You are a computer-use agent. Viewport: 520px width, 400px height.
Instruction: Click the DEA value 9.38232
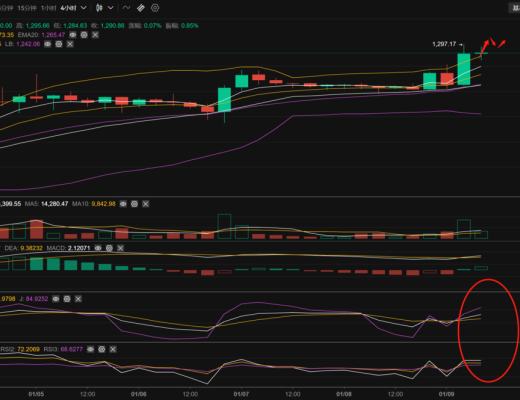click(x=31, y=248)
